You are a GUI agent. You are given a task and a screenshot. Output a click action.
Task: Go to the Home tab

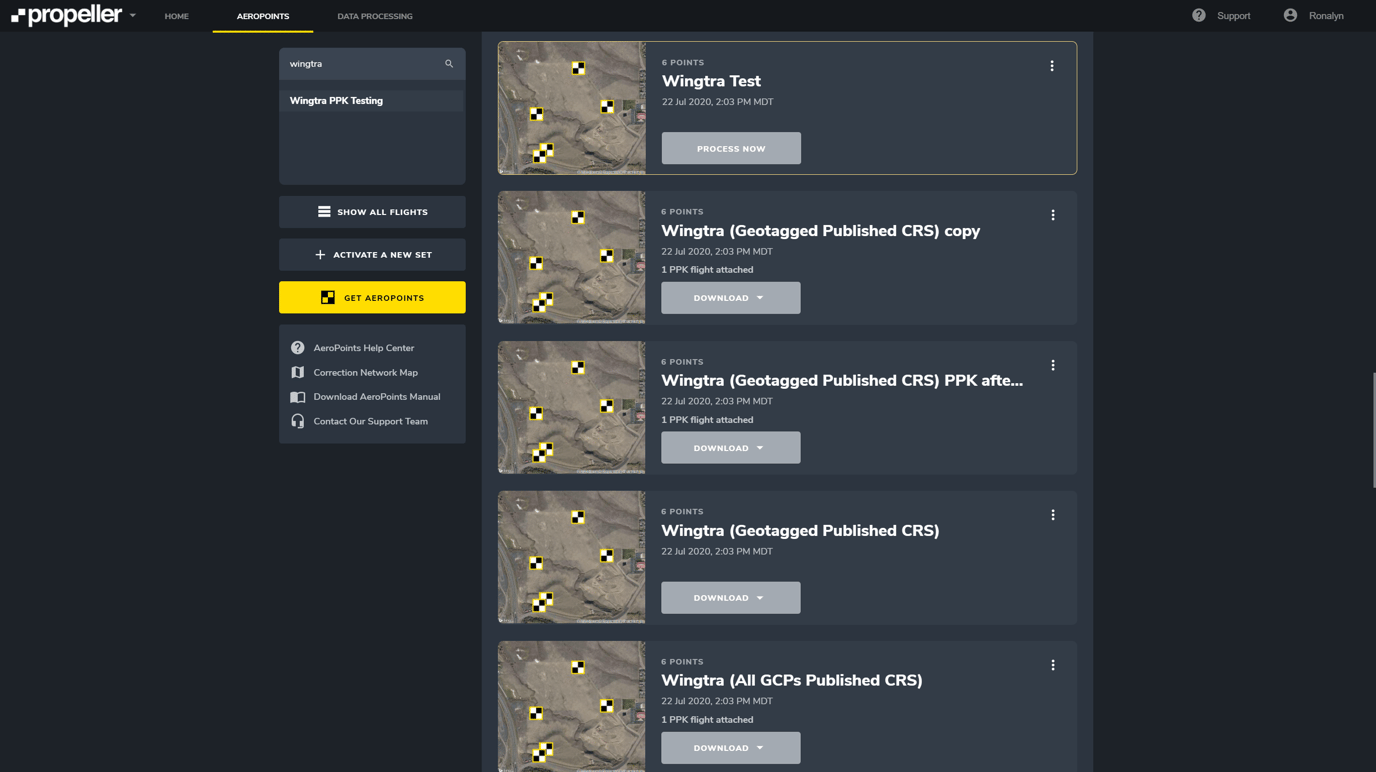tap(177, 16)
